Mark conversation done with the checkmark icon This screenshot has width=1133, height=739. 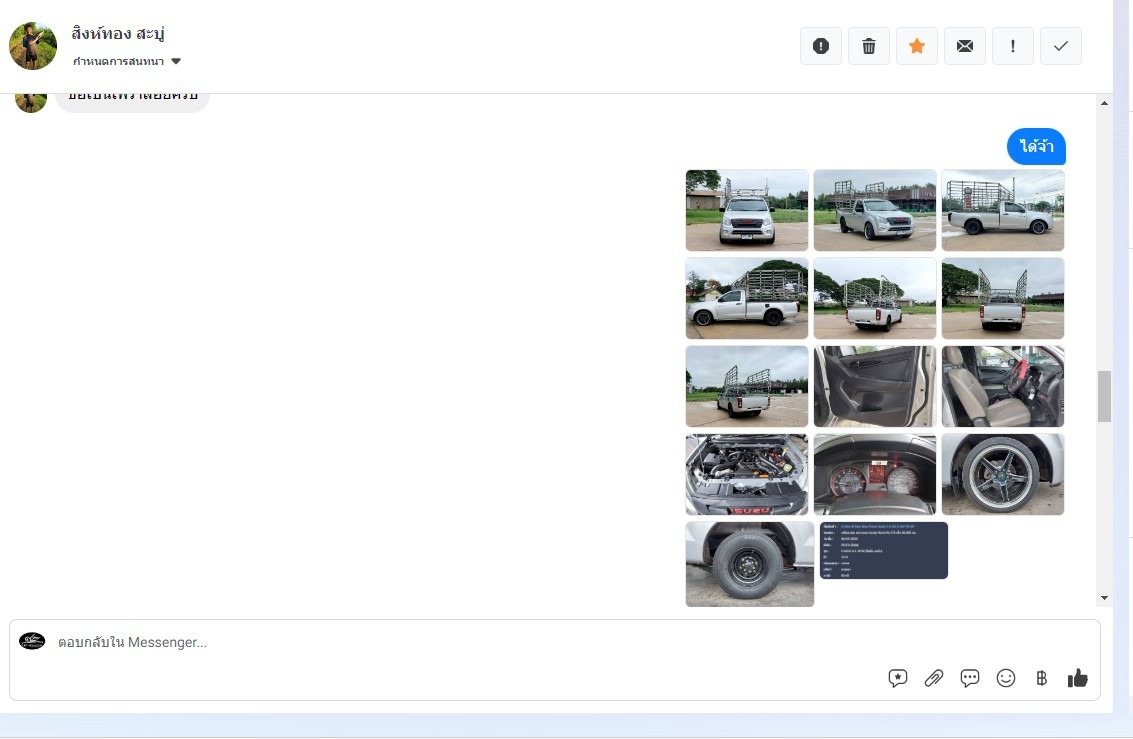click(x=1061, y=46)
